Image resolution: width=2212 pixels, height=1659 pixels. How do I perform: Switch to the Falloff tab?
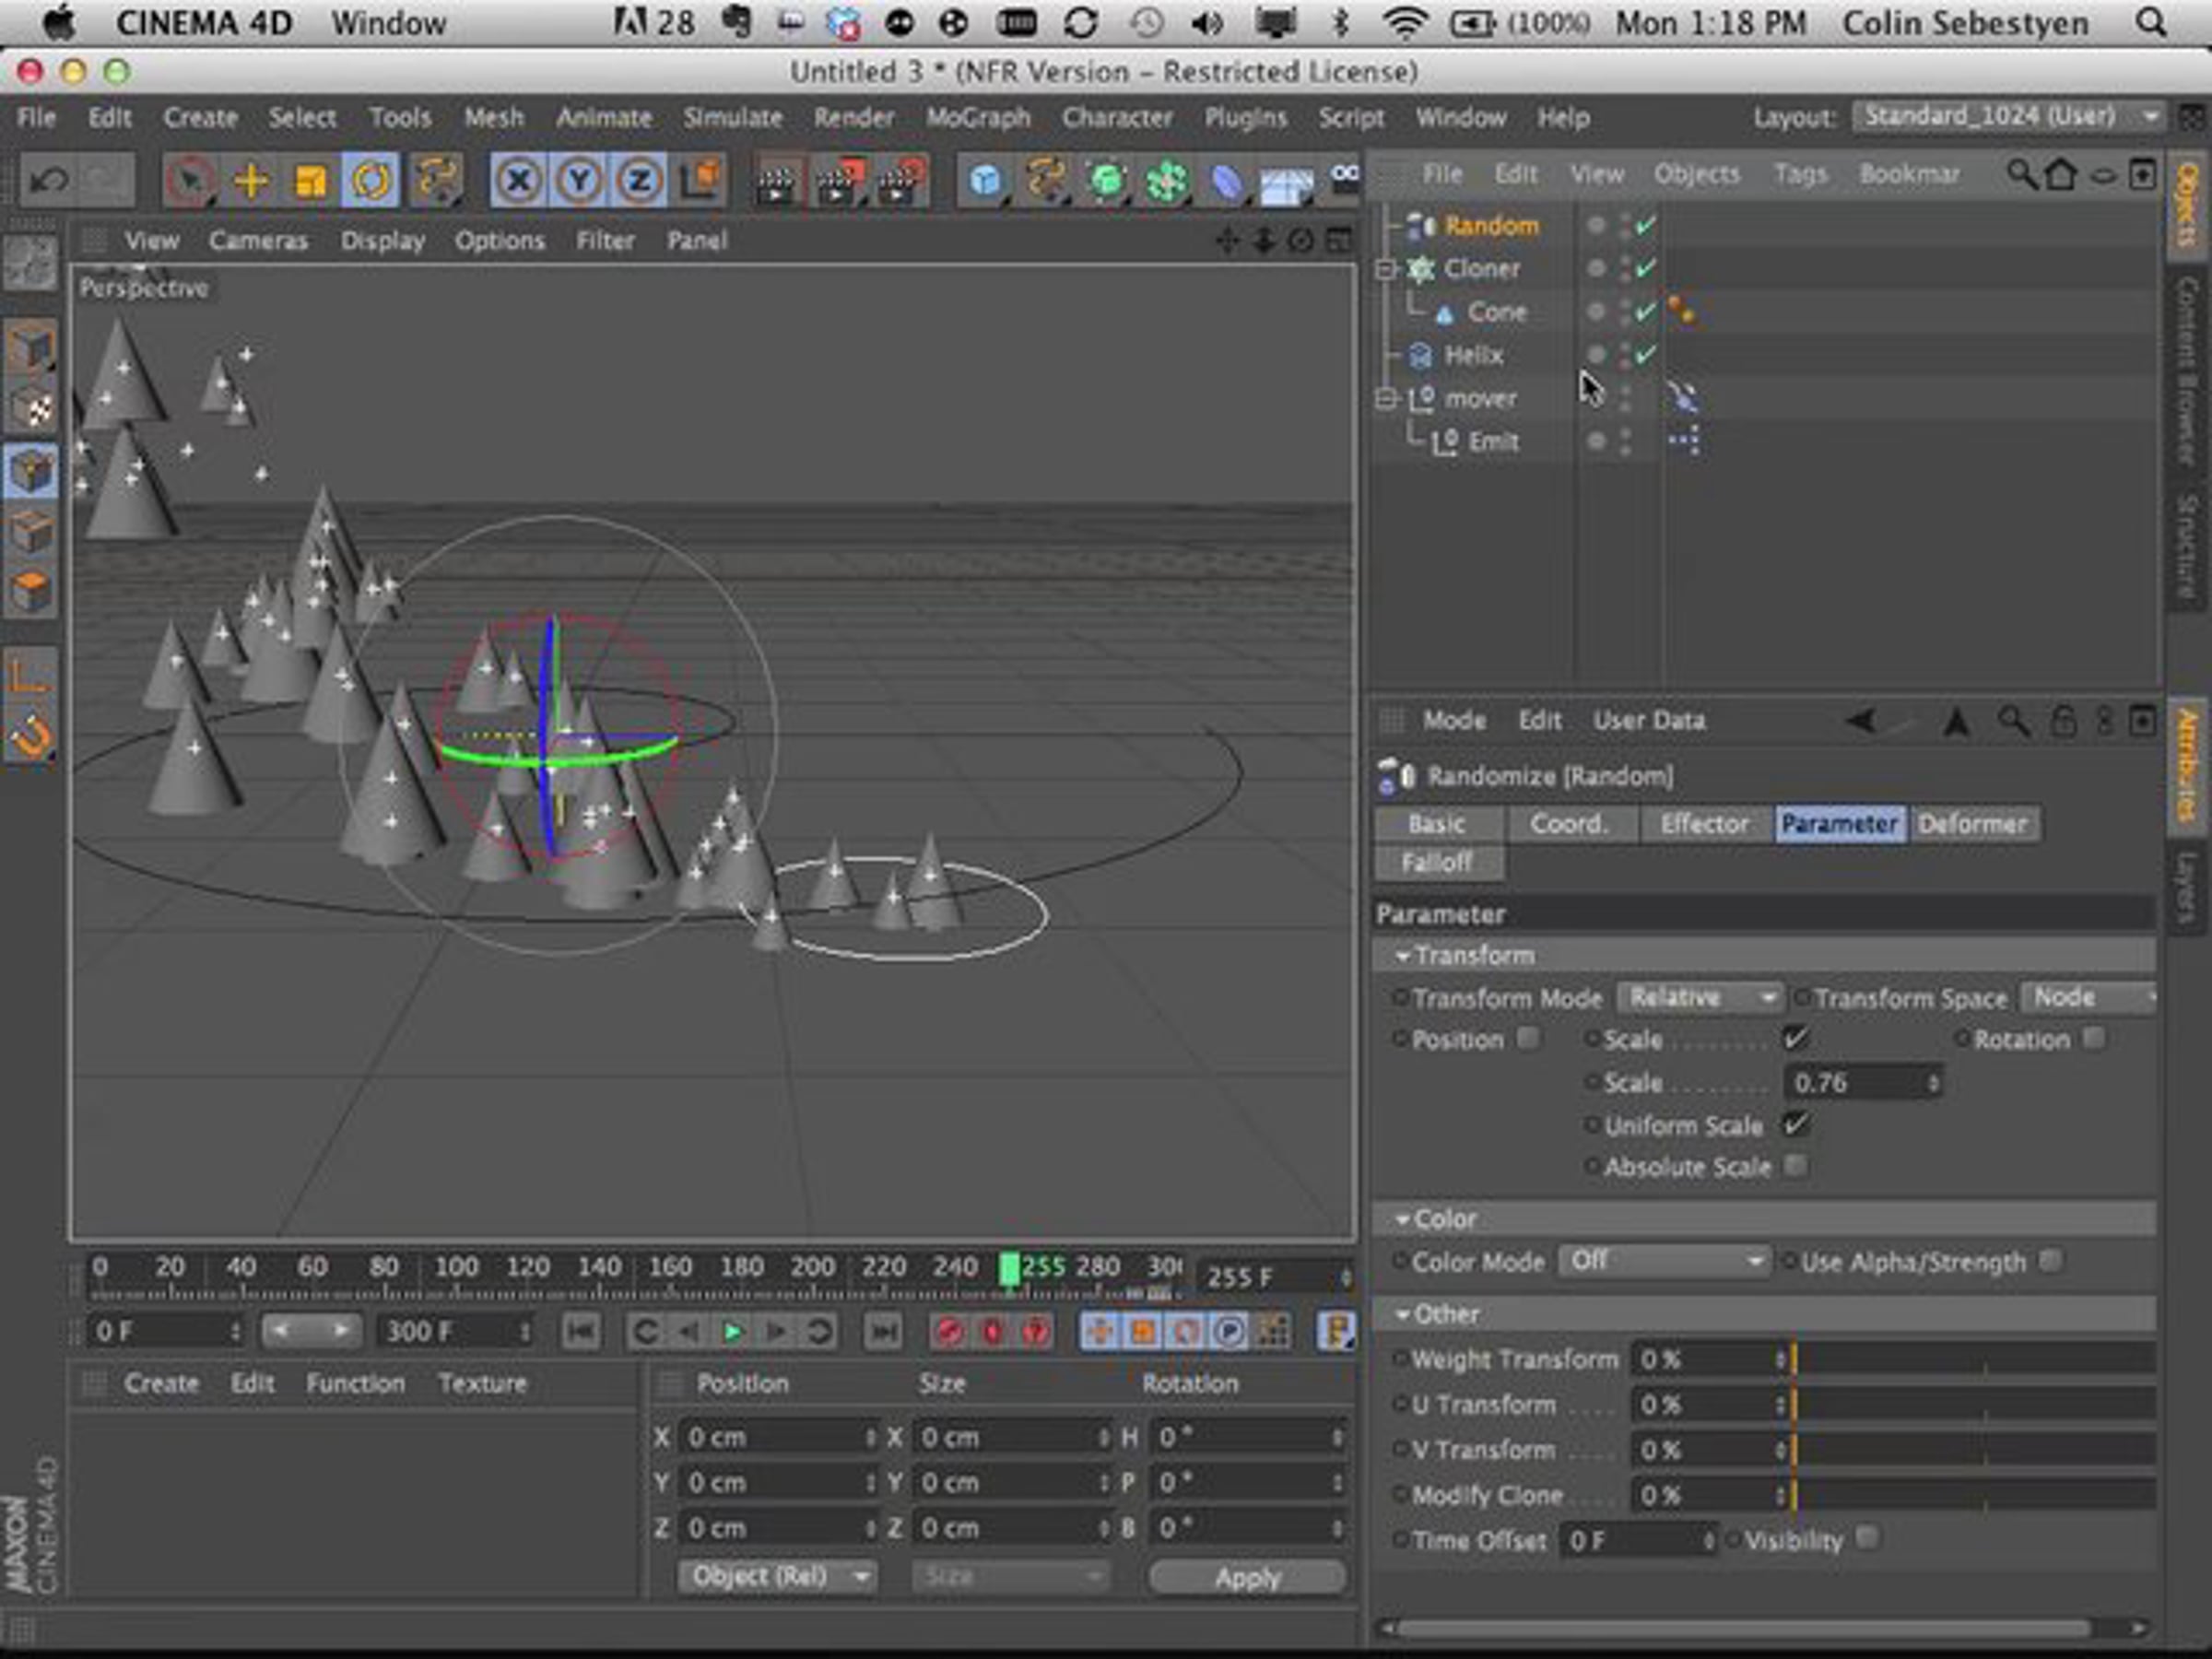point(1437,862)
